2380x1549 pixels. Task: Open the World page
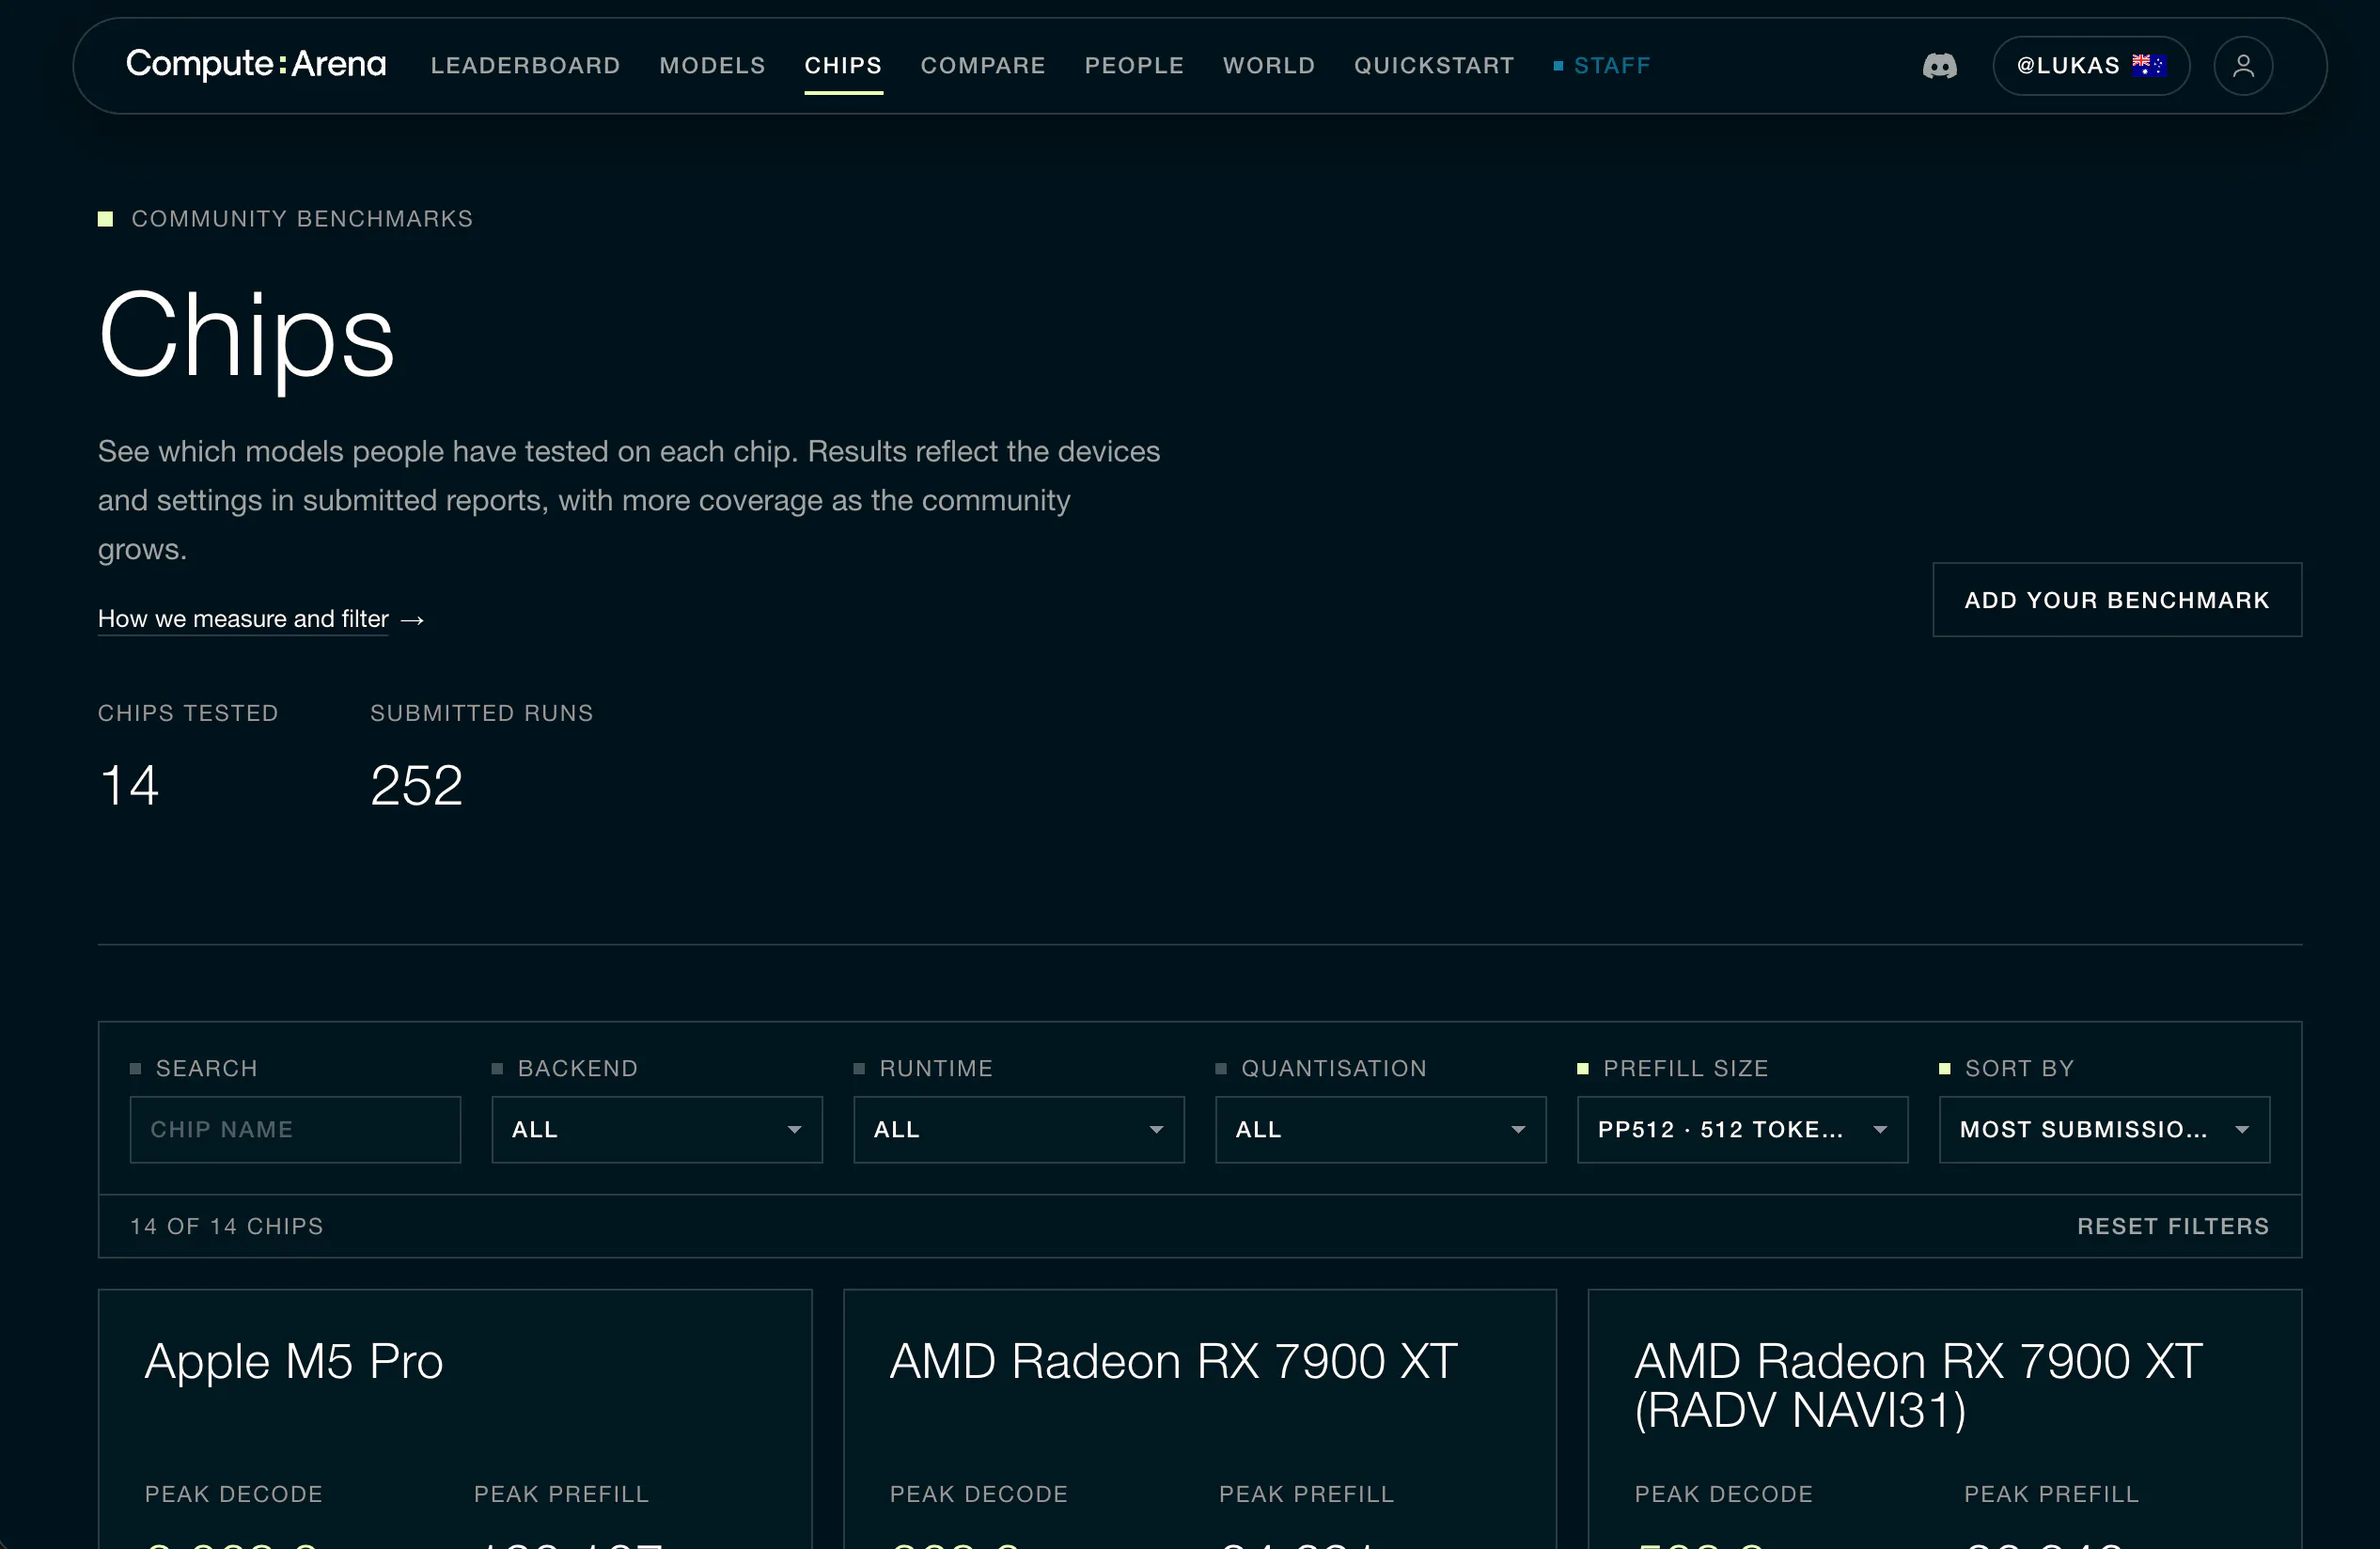1269,66
